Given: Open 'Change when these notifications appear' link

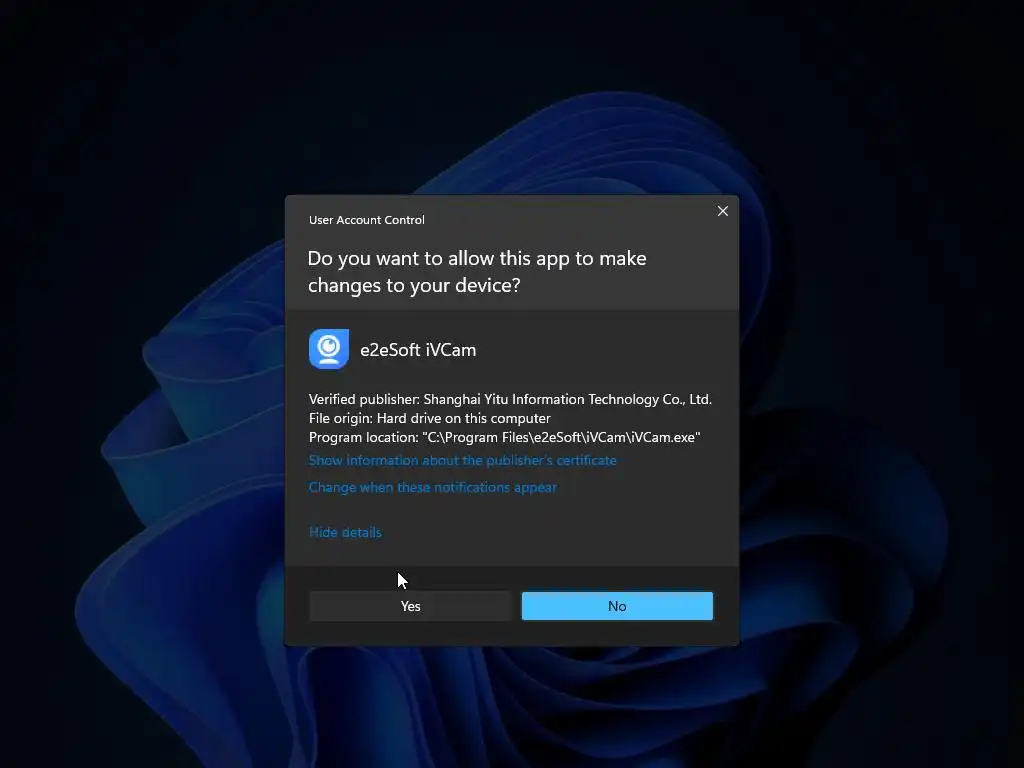Looking at the screenshot, I should point(432,487).
